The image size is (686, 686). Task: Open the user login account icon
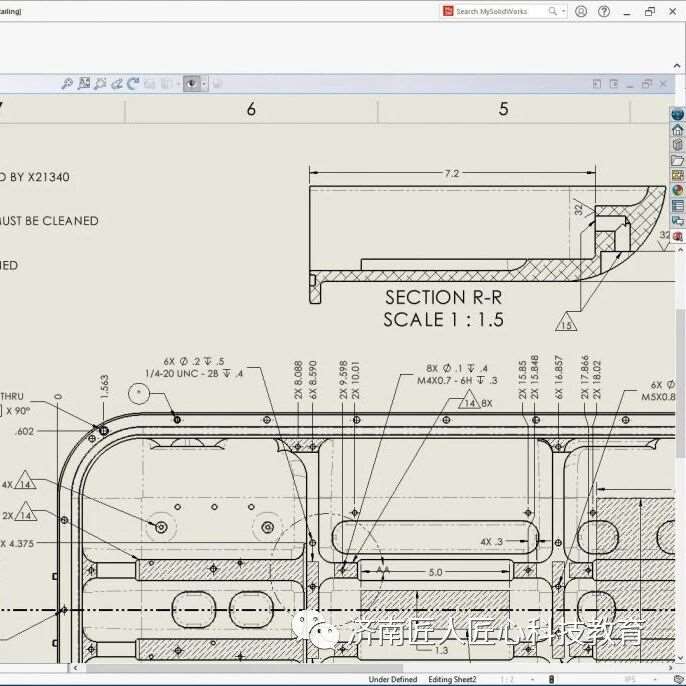(581, 11)
